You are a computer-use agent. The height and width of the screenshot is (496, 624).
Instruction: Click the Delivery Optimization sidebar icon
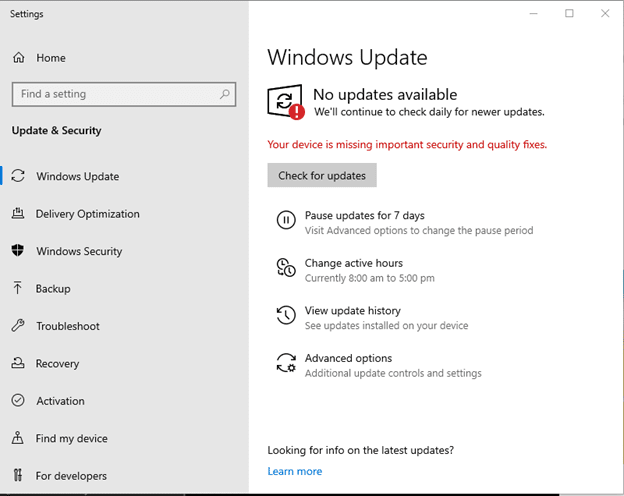(18, 214)
